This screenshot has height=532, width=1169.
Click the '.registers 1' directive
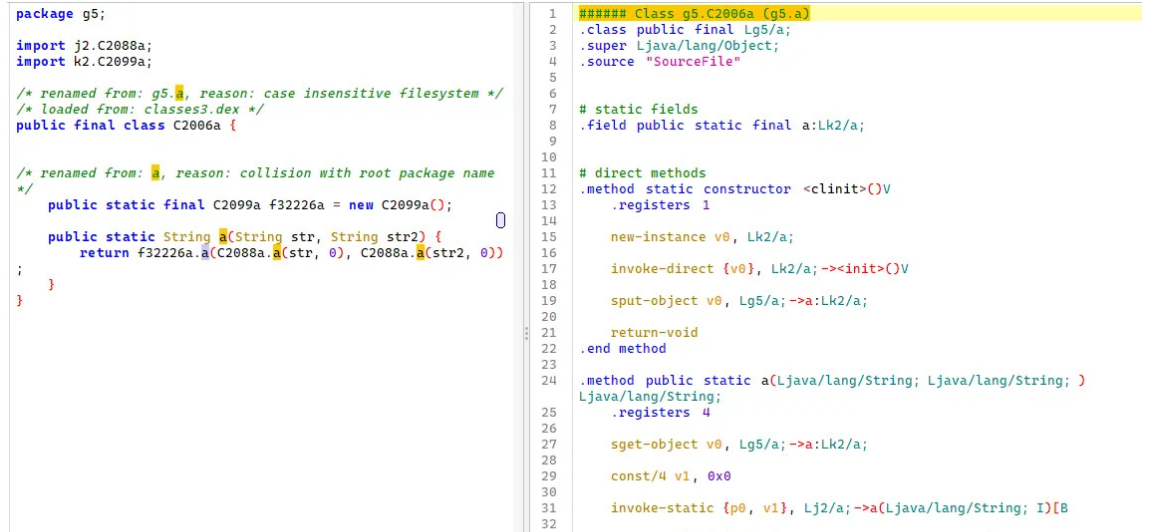660,205
